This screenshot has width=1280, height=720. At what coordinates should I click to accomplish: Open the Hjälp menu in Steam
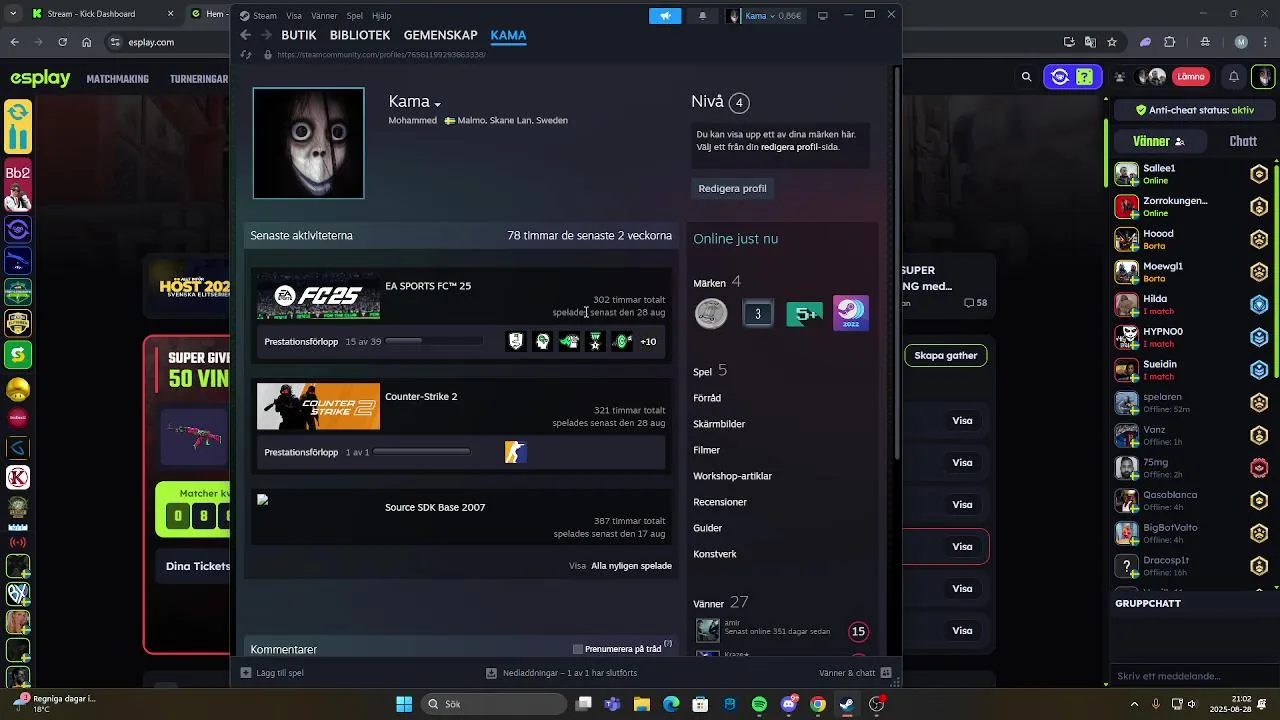tap(382, 16)
